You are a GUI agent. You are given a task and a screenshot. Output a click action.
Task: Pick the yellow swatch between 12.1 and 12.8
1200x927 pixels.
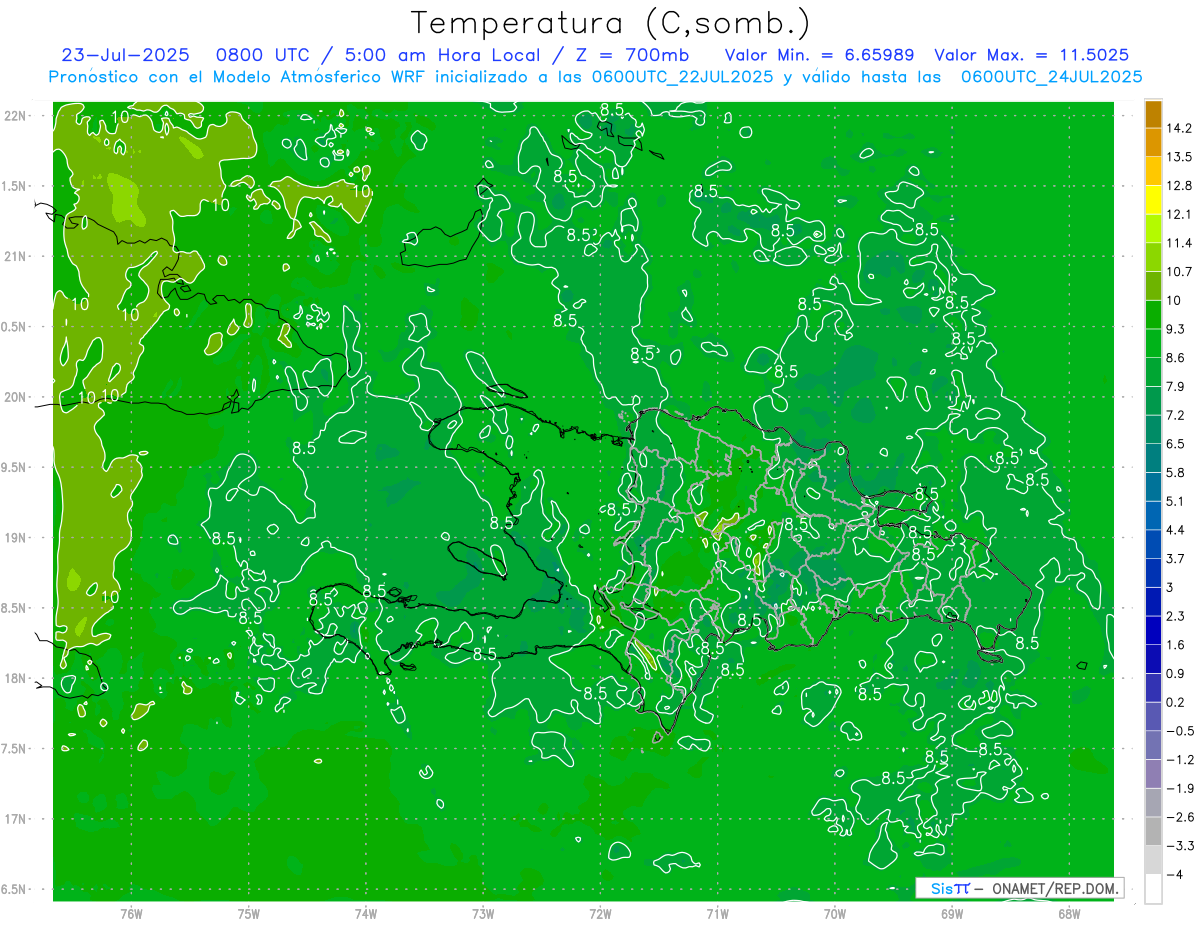pyautogui.click(x=1153, y=199)
